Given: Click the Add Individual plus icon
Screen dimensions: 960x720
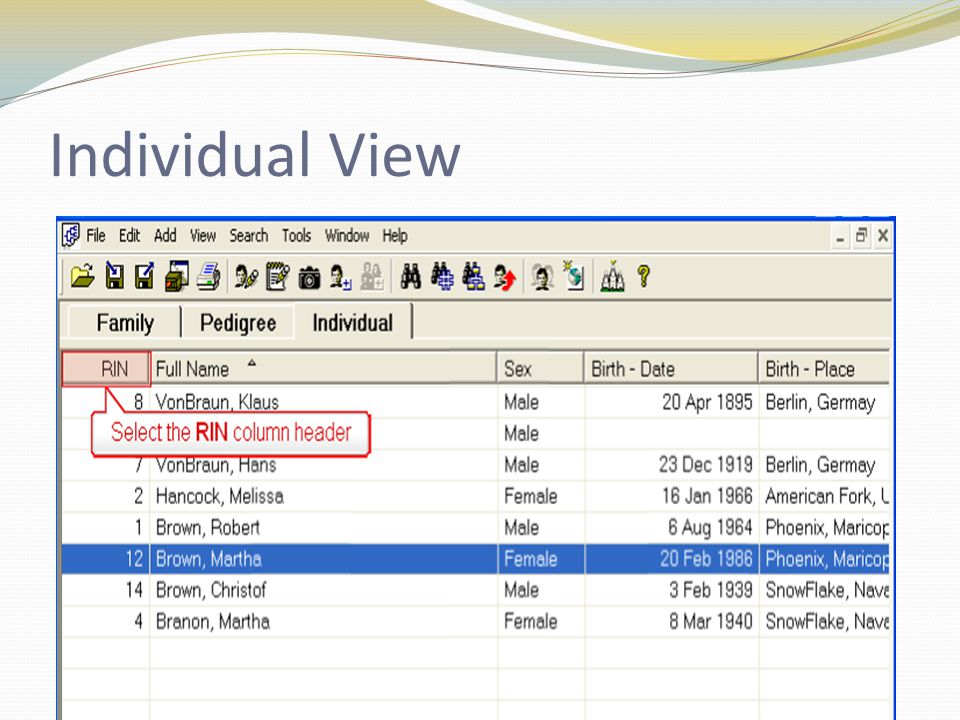Looking at the screenshot, I should [340, 277].
